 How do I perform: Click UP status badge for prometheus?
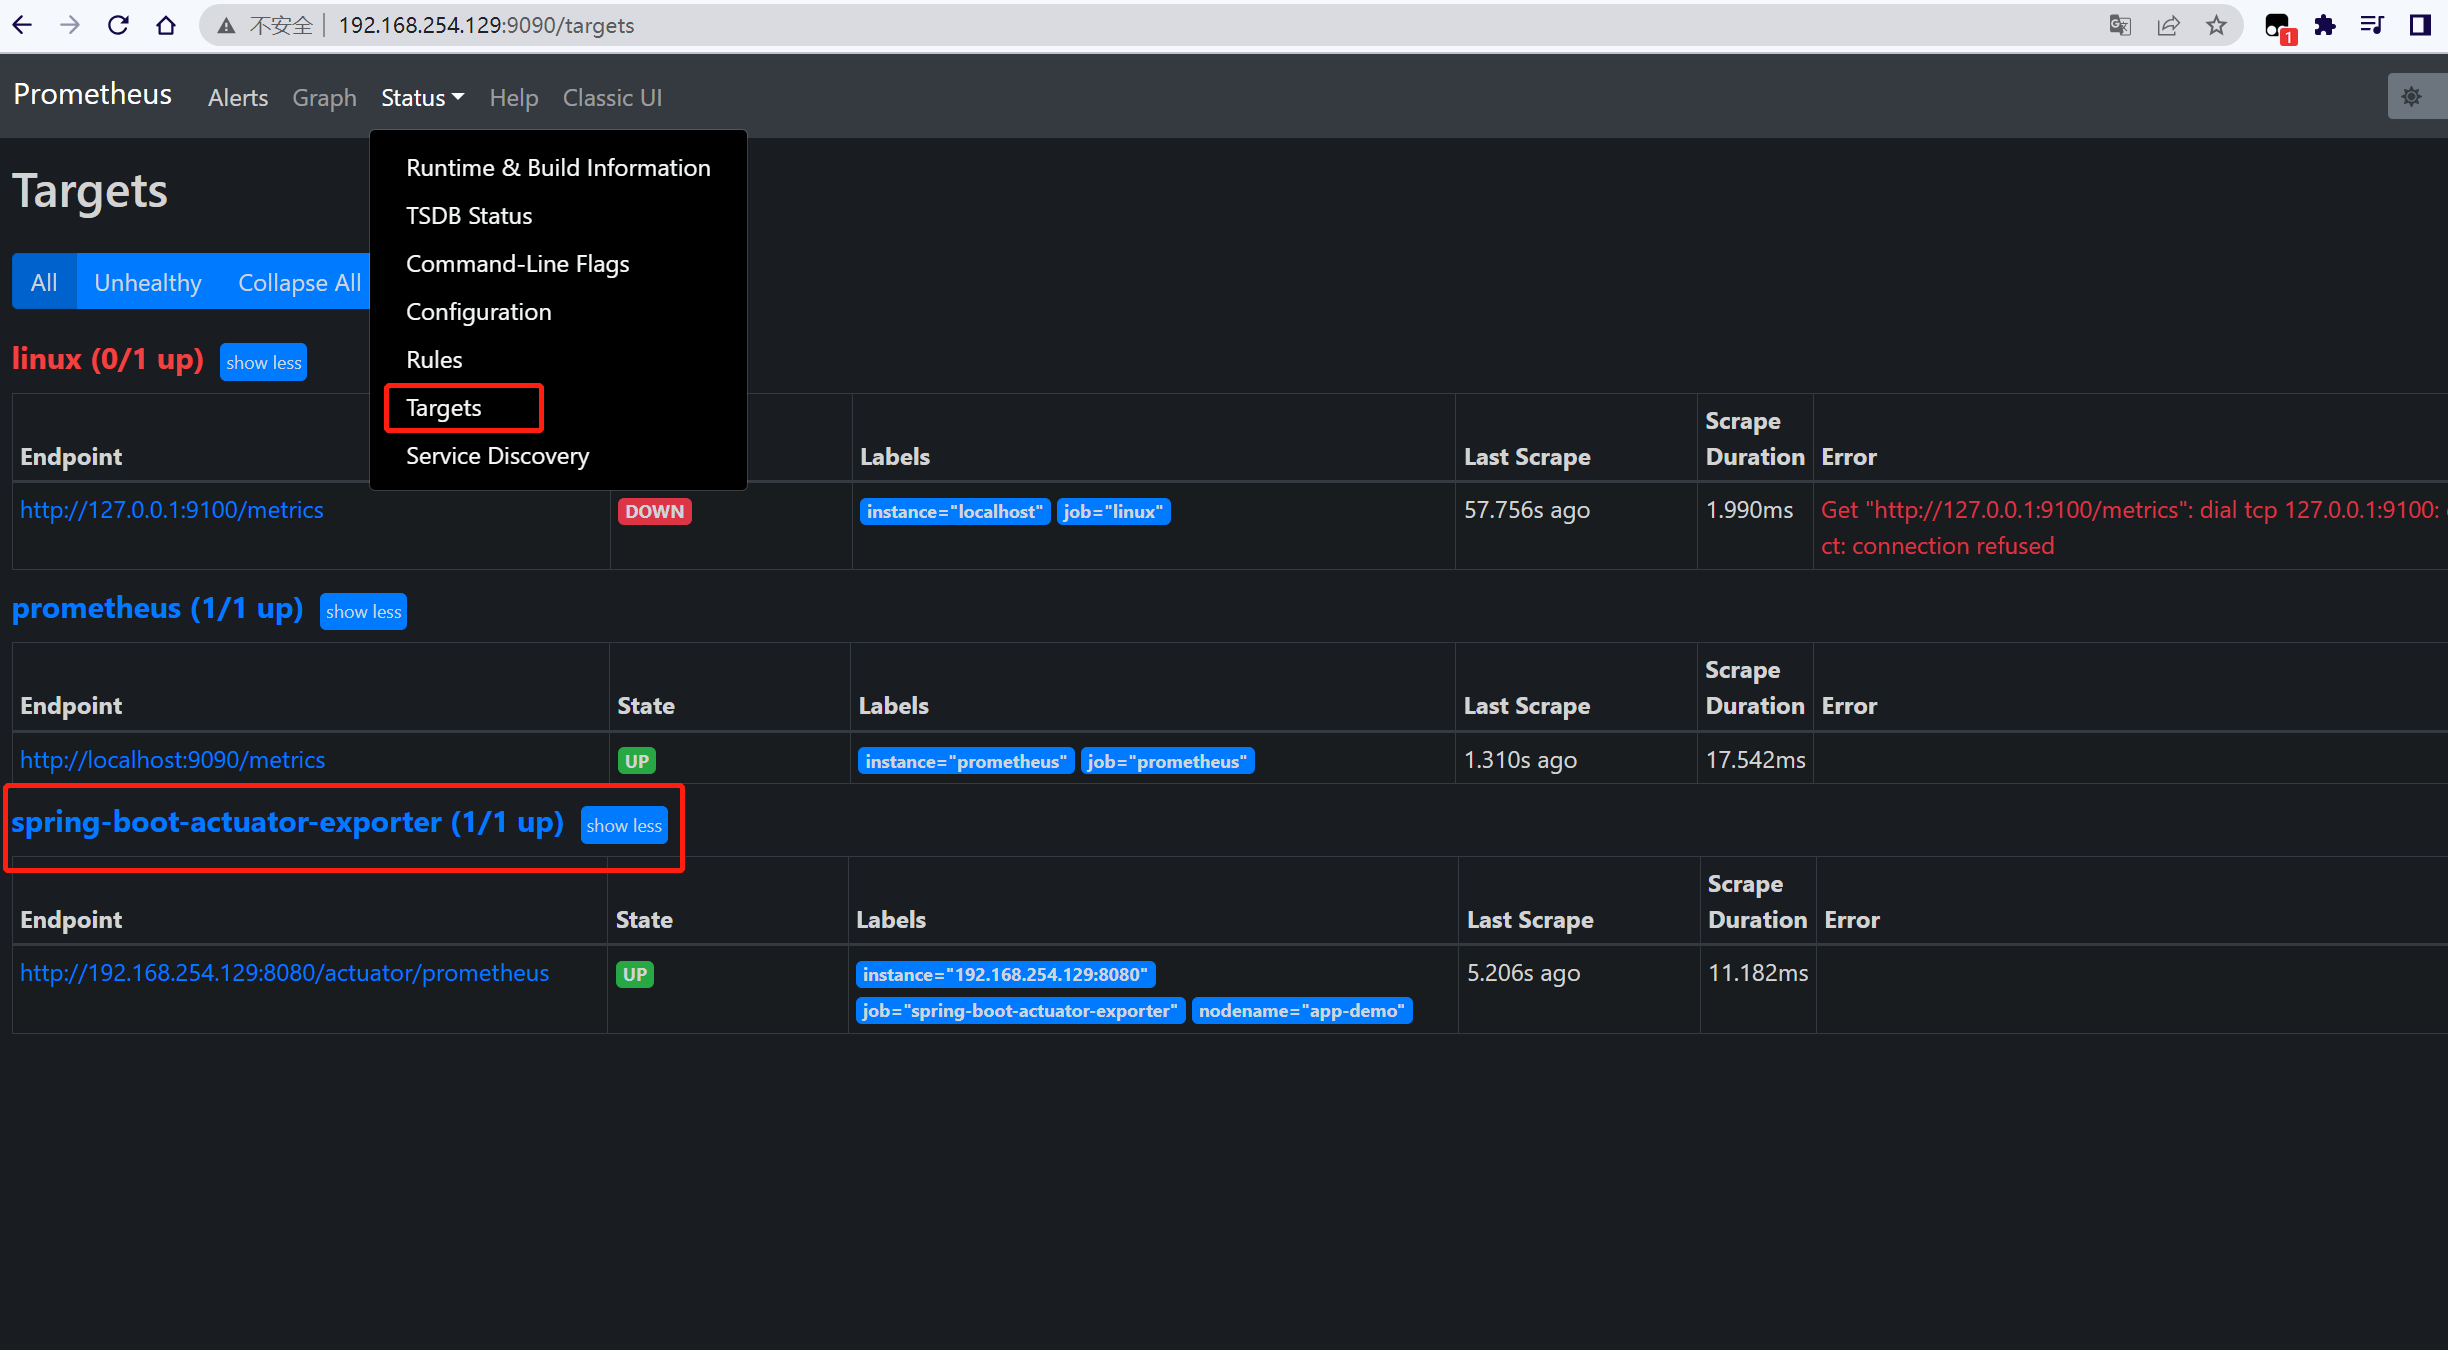pos(637,760)
